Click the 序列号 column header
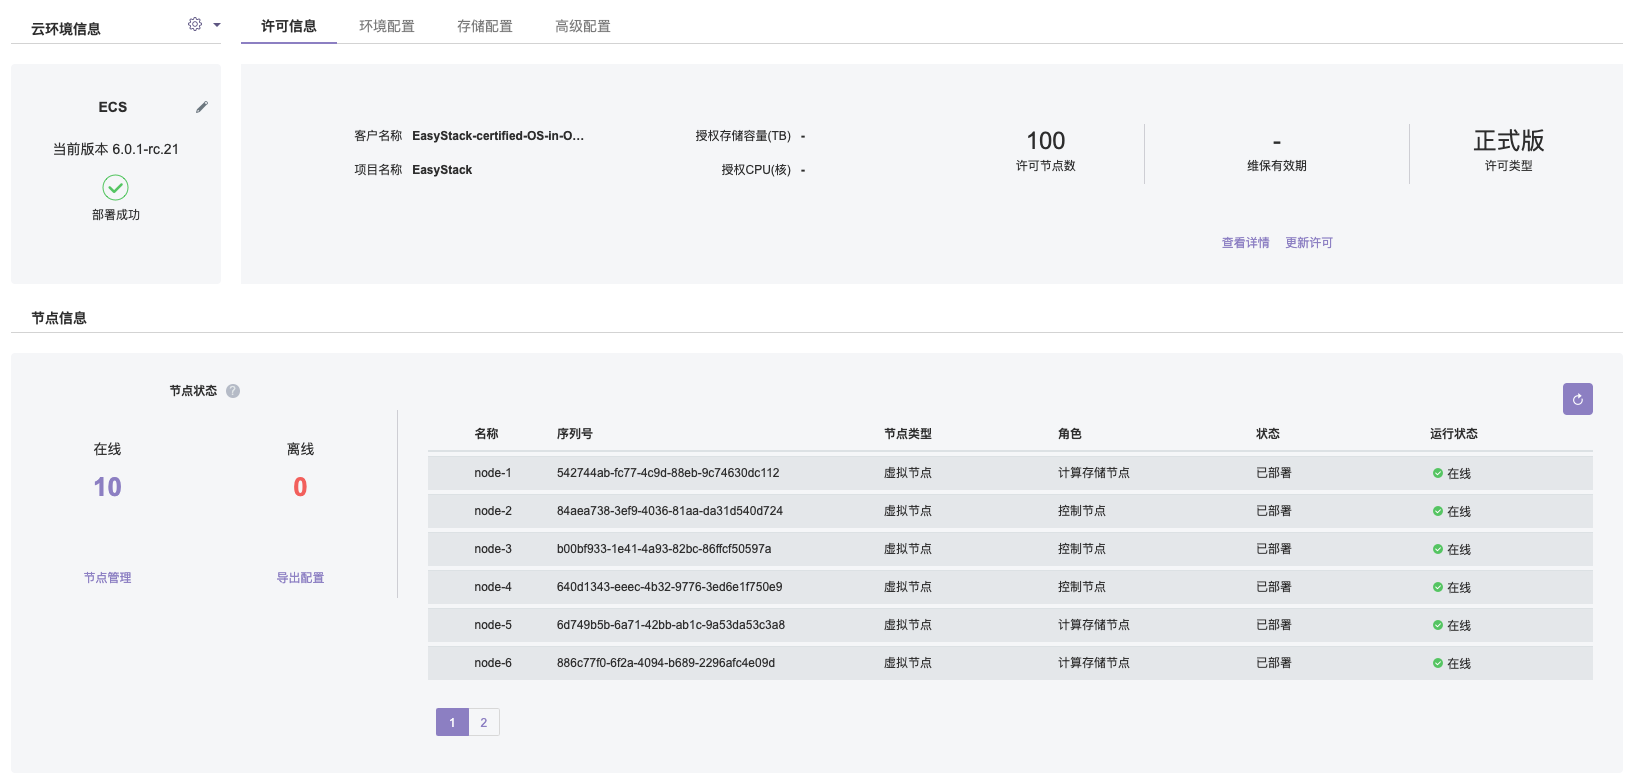 [574, 434]
